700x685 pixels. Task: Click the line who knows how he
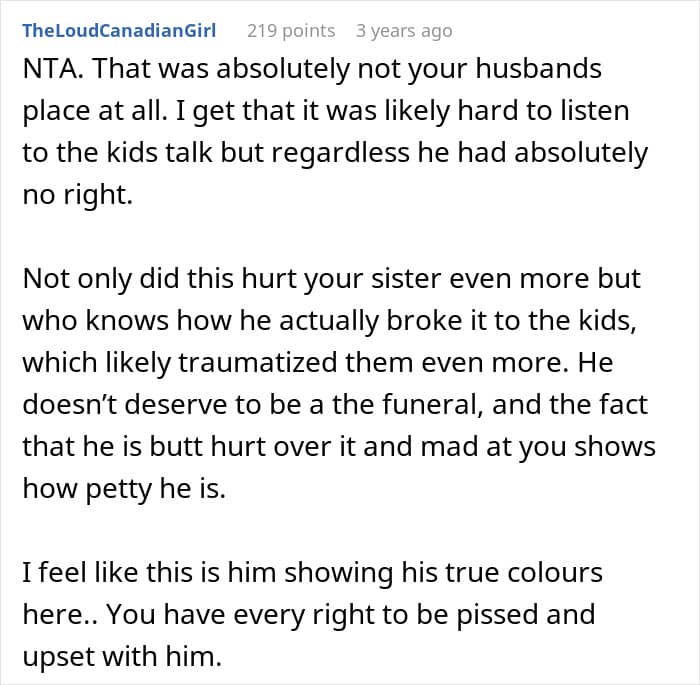tap(329, 320)
